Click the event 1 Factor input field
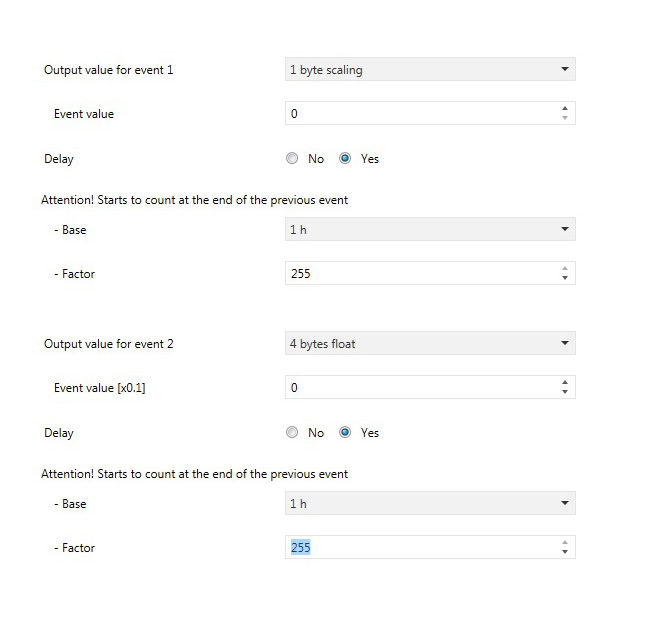This screenshot has height=625, width=650. (x=420, y=274)
